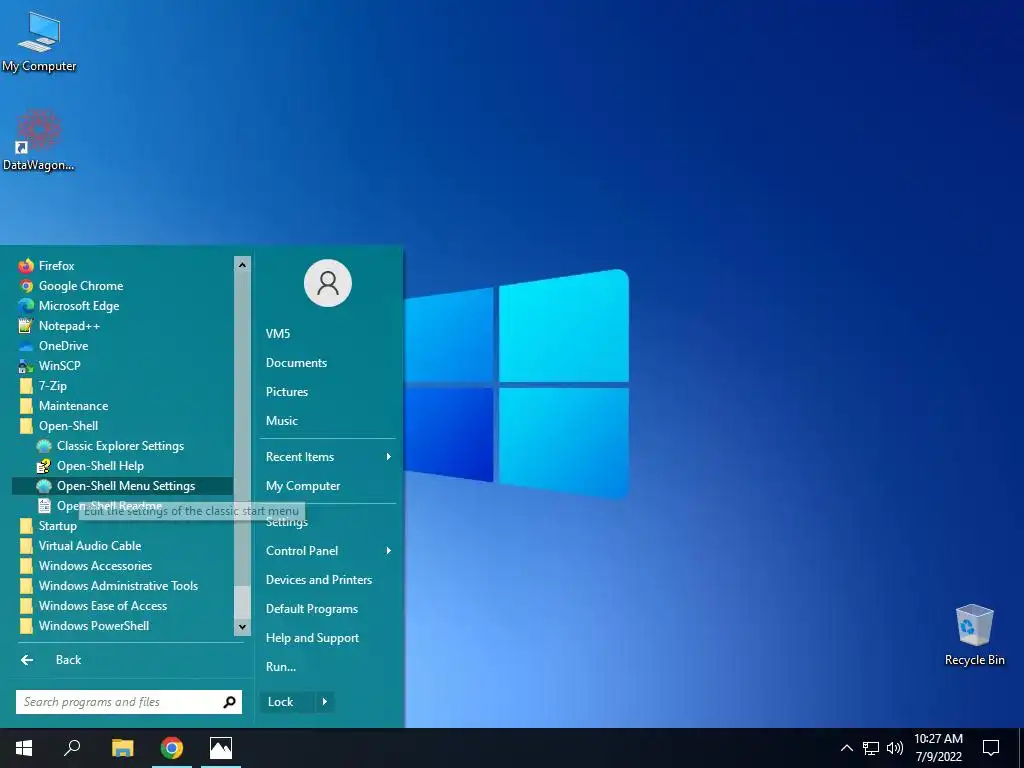Viewport: 1024px width, 768px height.
Task: Click the Back arrow in the start menu
Action: pos(27,660)
